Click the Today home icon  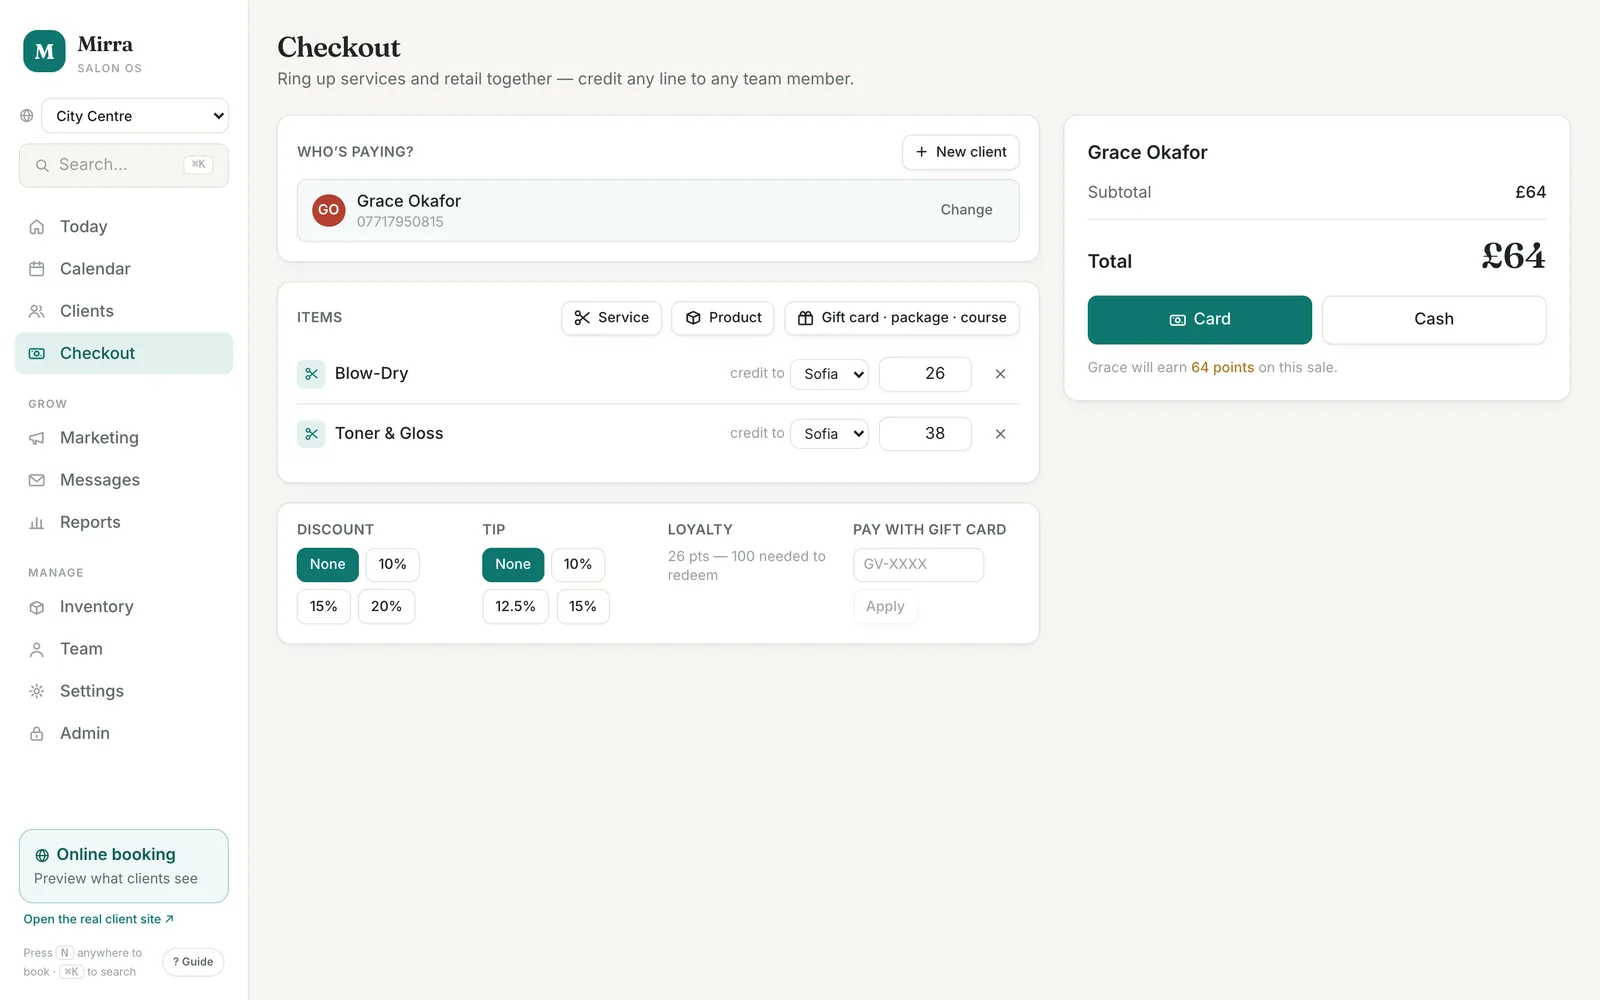coord(37,227)
